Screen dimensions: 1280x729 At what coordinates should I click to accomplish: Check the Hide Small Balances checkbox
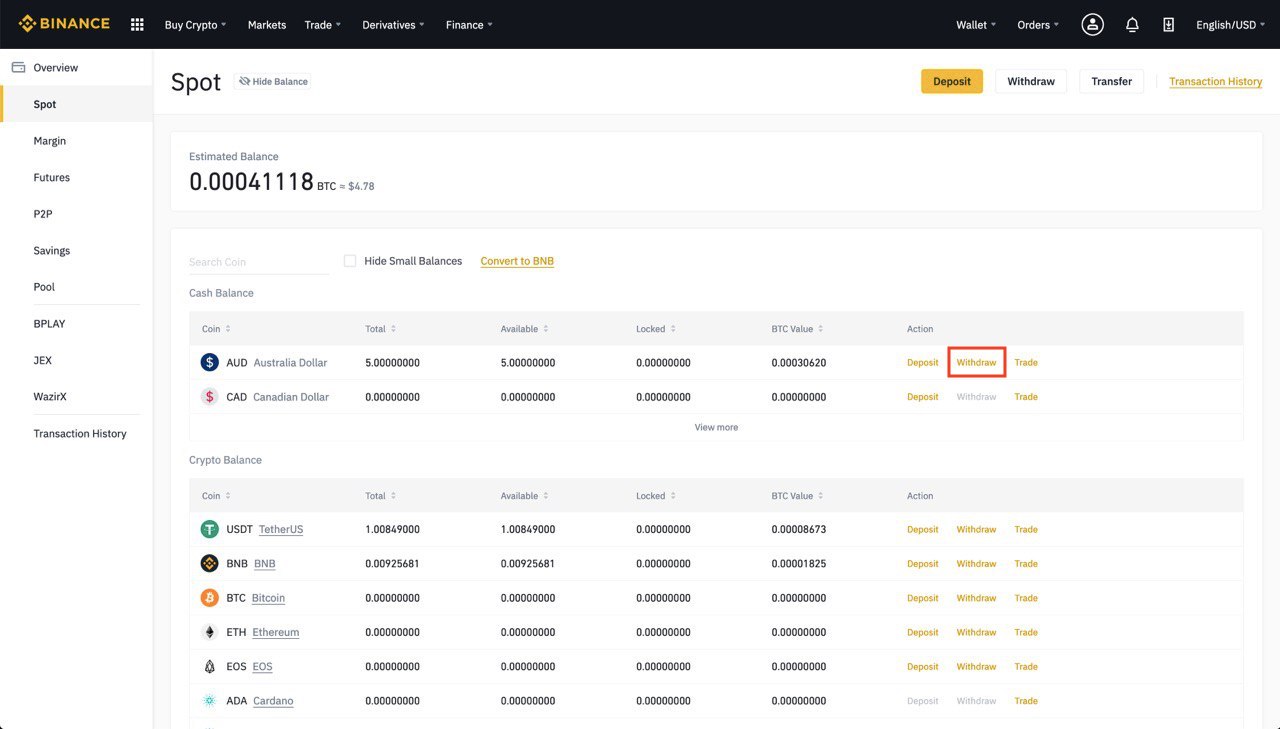[x=350, y=261]
